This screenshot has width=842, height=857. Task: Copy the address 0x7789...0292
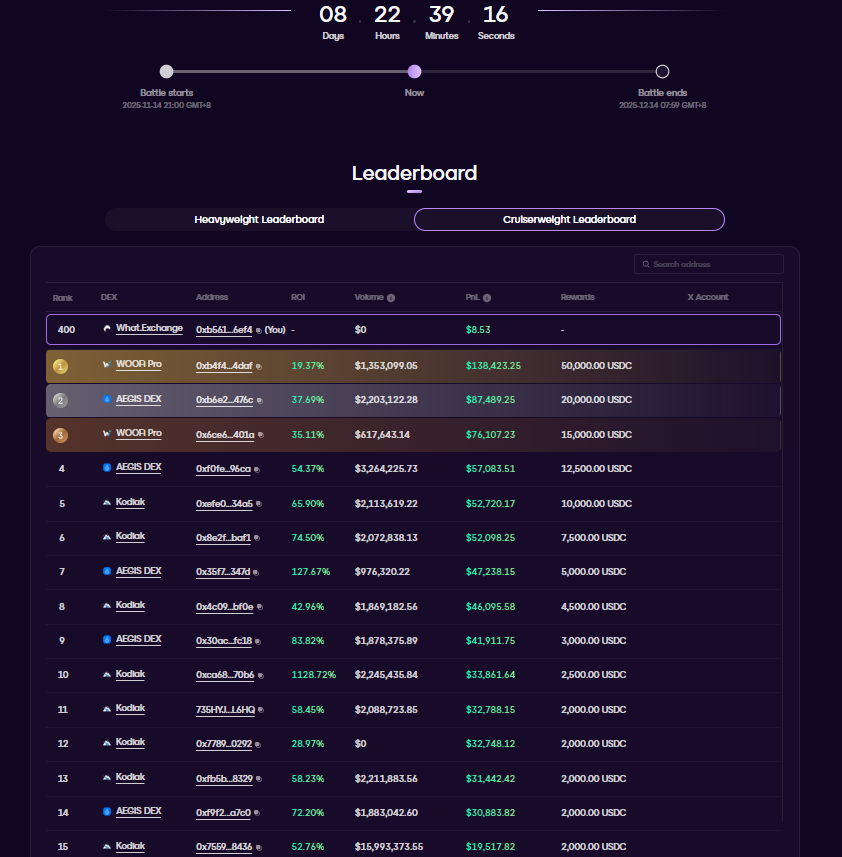[x=258, y=744]
